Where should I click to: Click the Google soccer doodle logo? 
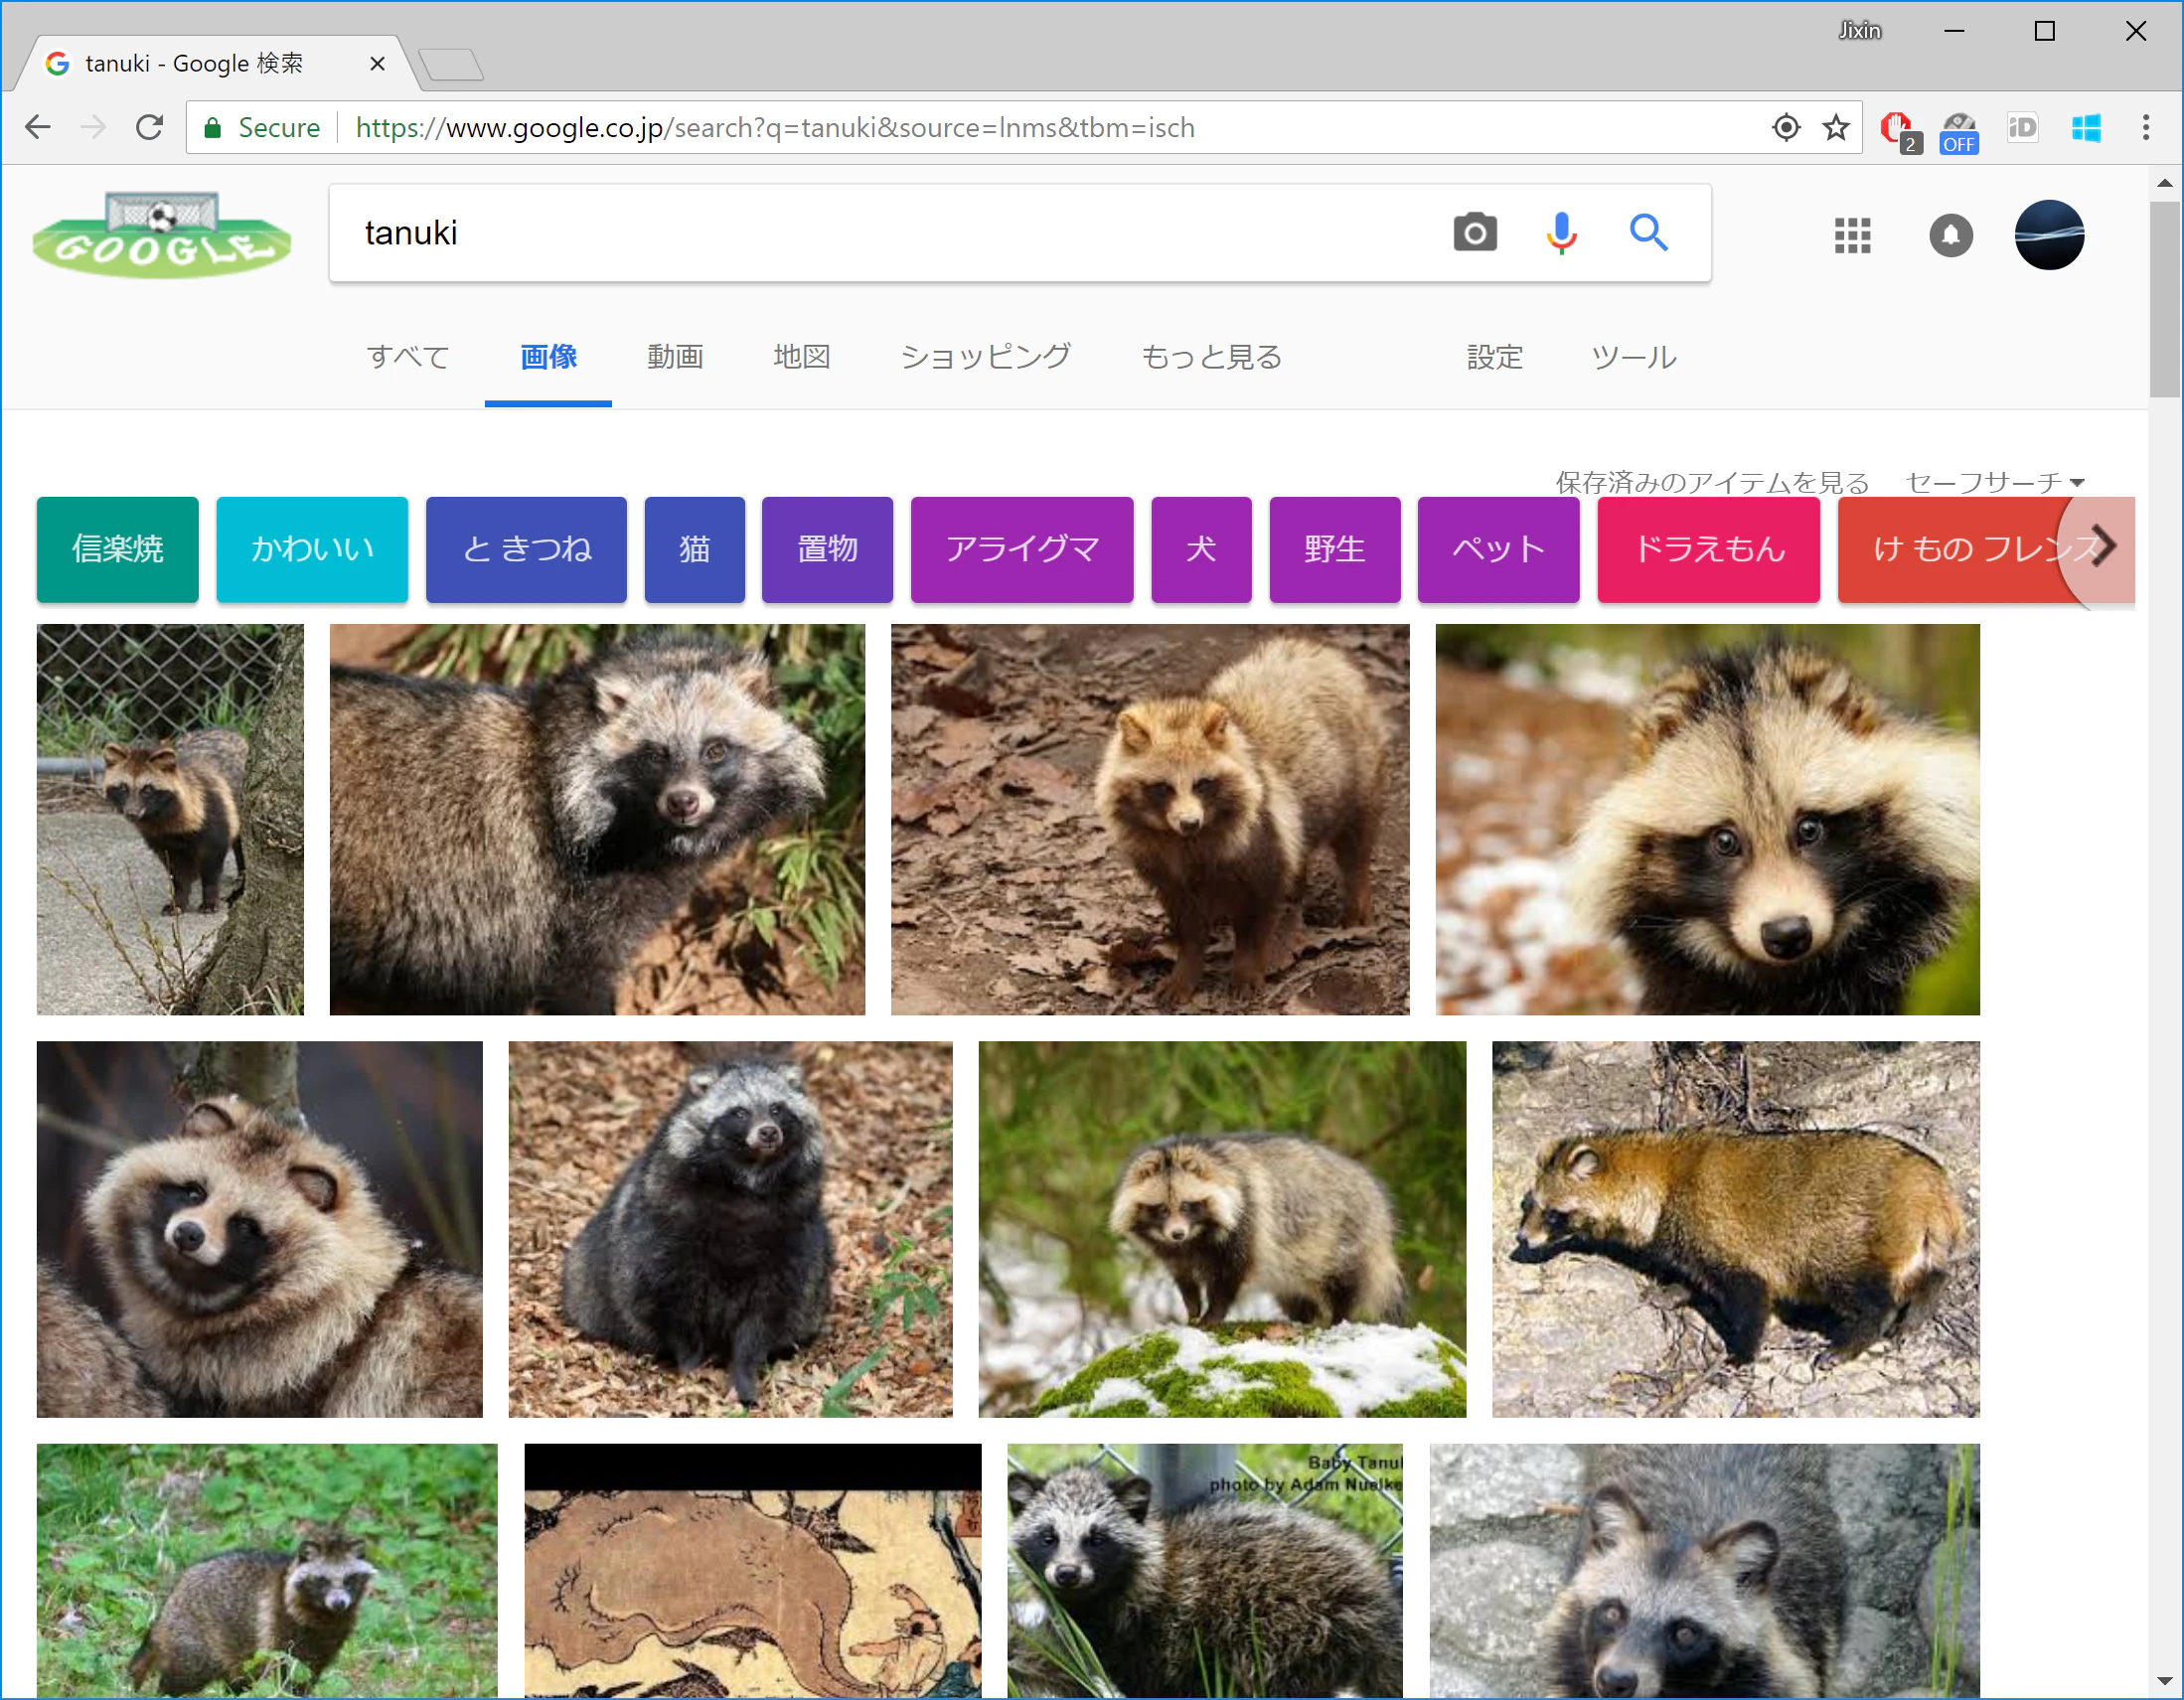pyautogui.click(x=162, y=235)
